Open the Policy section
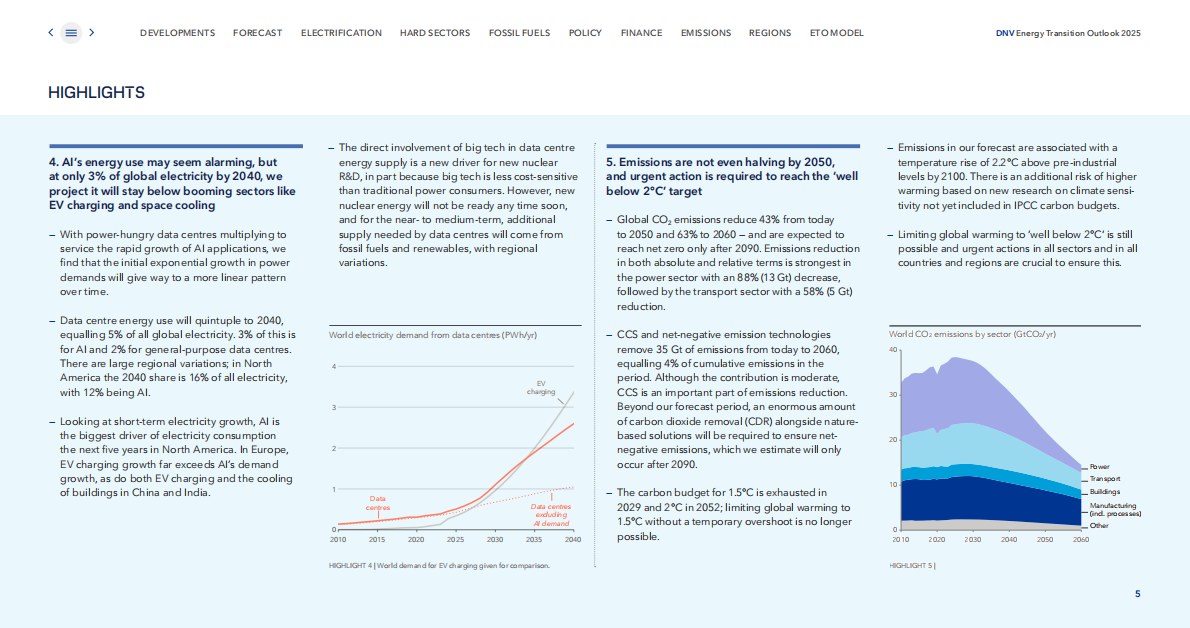1190x628 pixels. [x=585, y=33]
